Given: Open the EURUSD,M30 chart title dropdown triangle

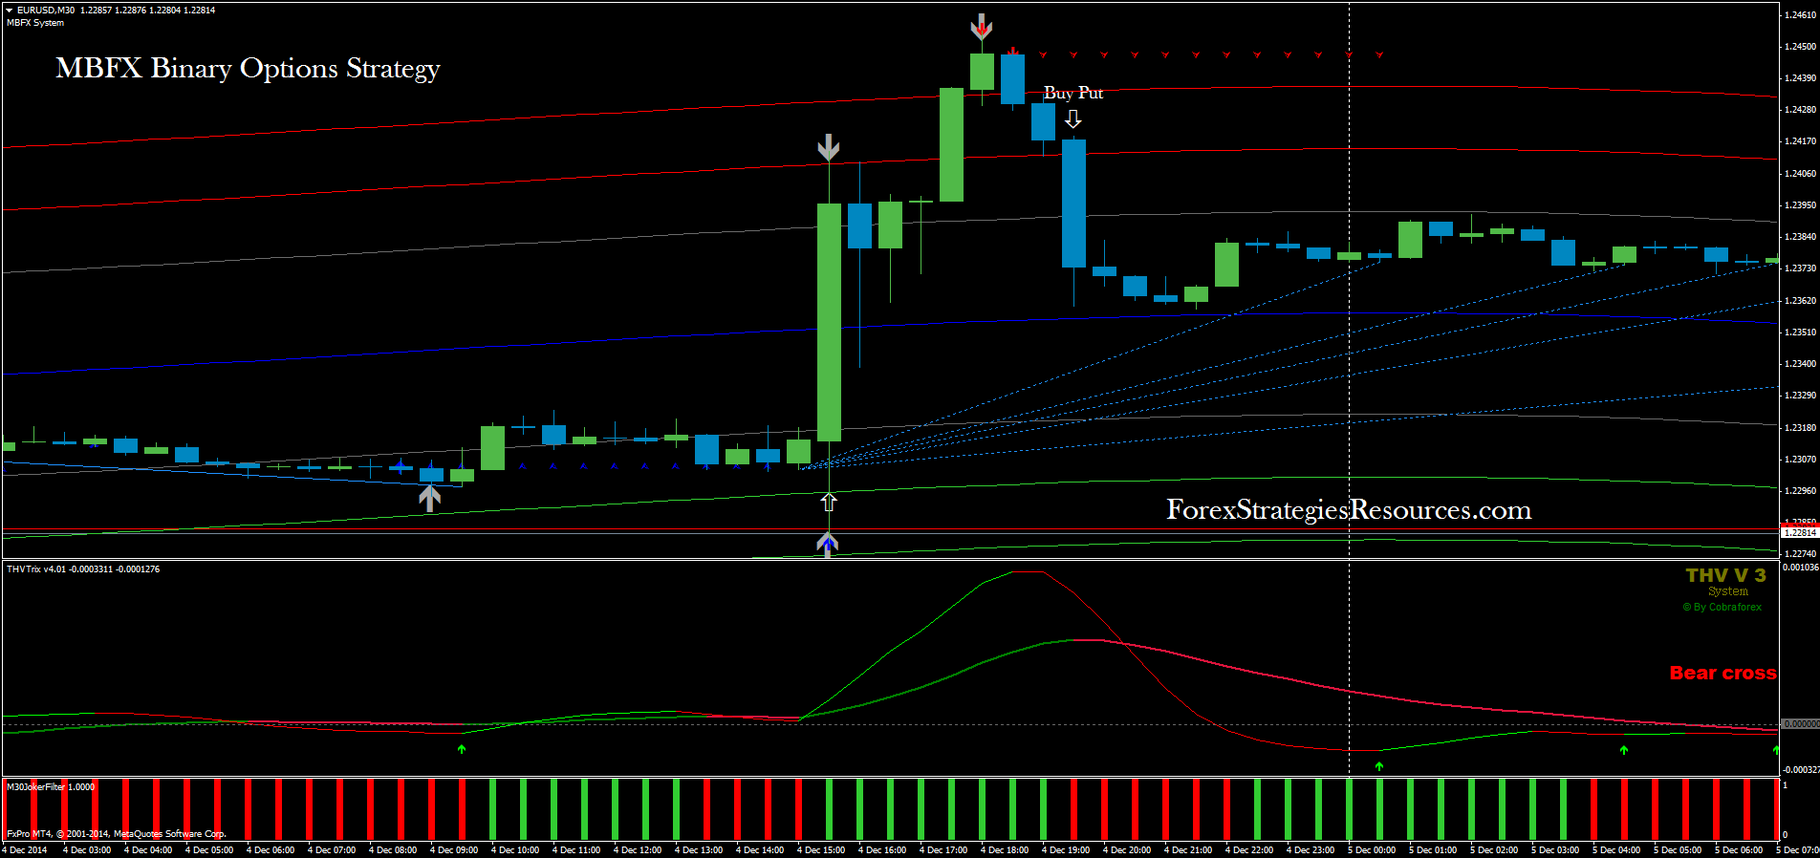Looking at the screenshot, I should (9, 10).
